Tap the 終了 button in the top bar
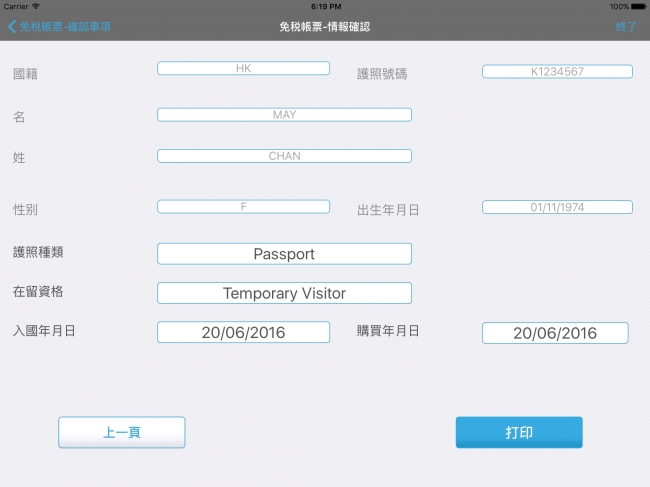This screenshot has height=487, width=650. (x=626, y=27)
